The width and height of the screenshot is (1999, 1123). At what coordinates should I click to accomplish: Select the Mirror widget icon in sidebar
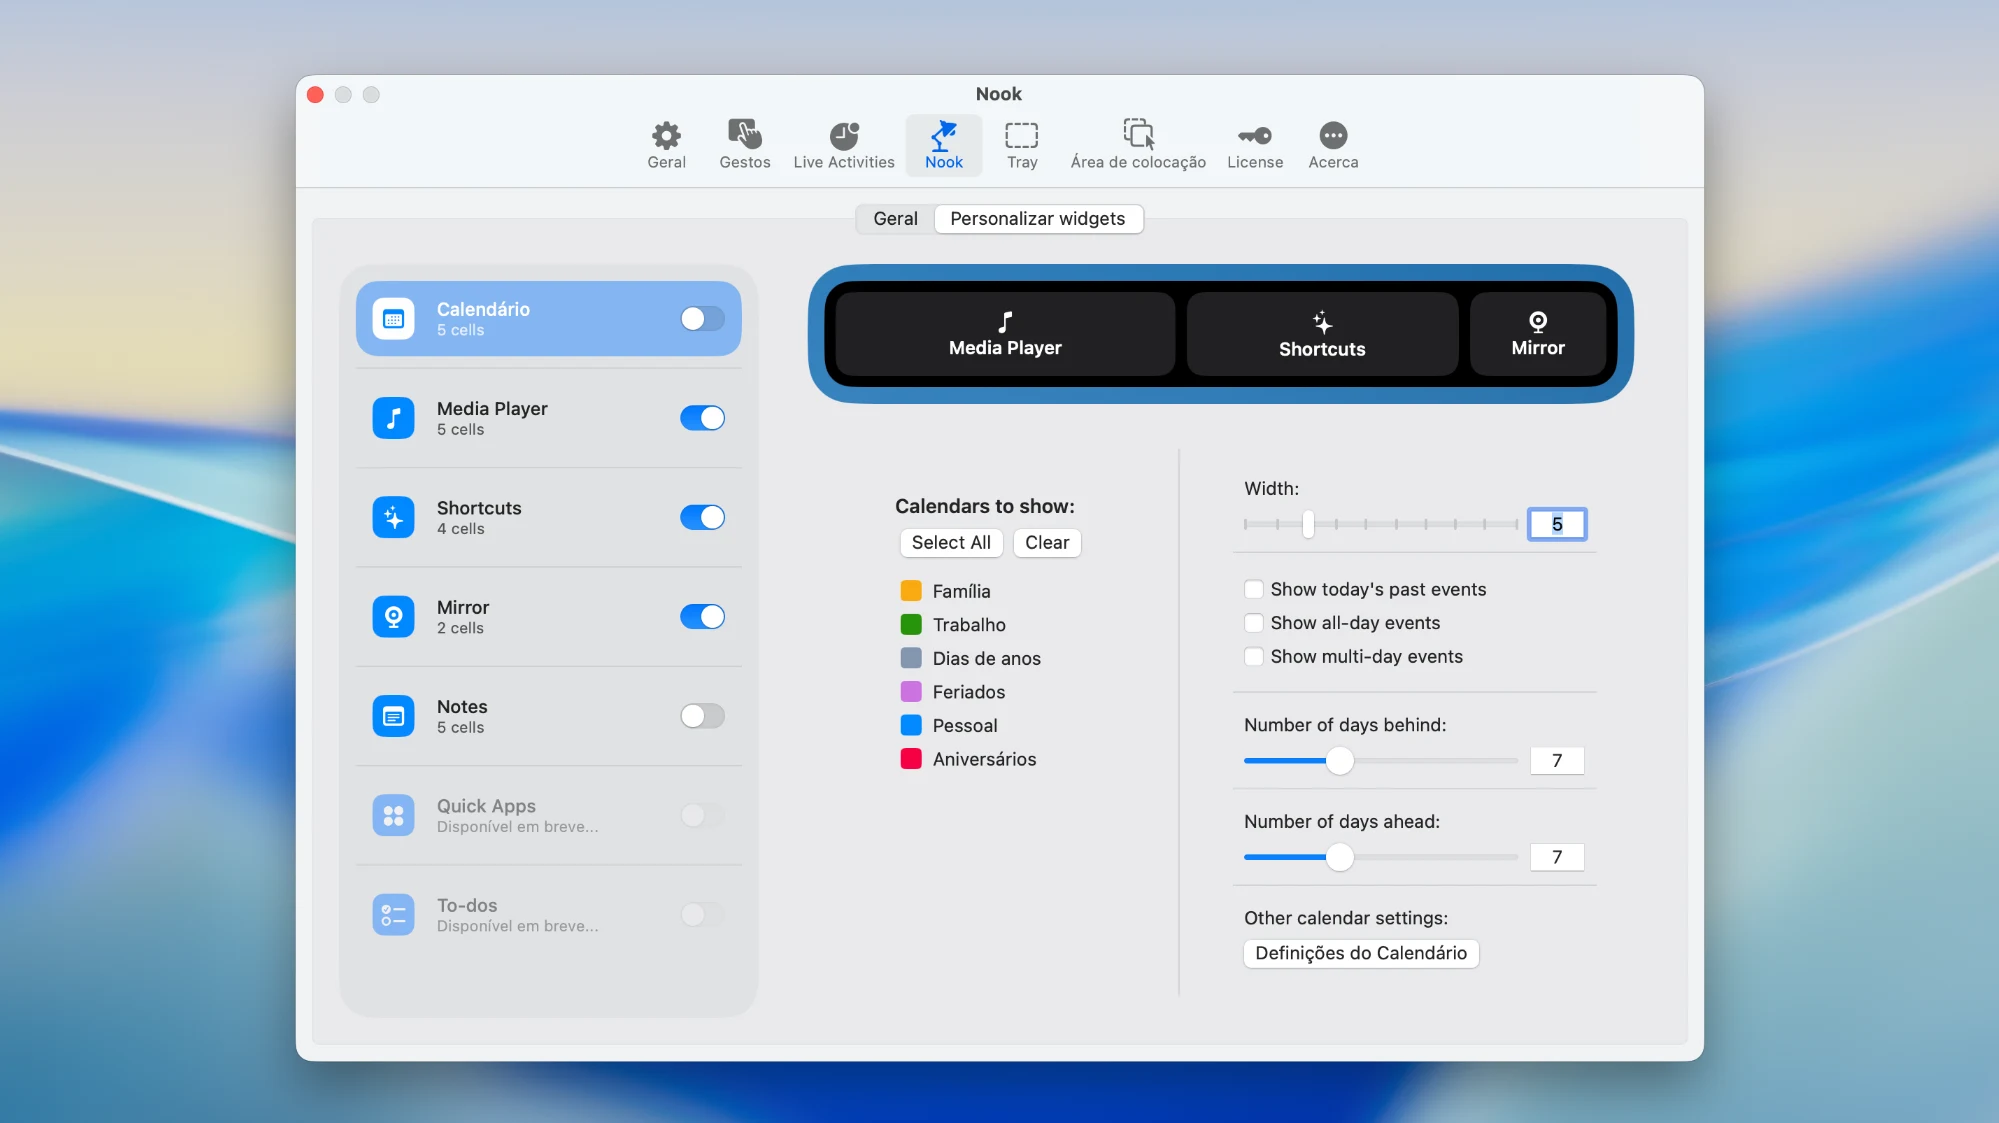[393, 617]
